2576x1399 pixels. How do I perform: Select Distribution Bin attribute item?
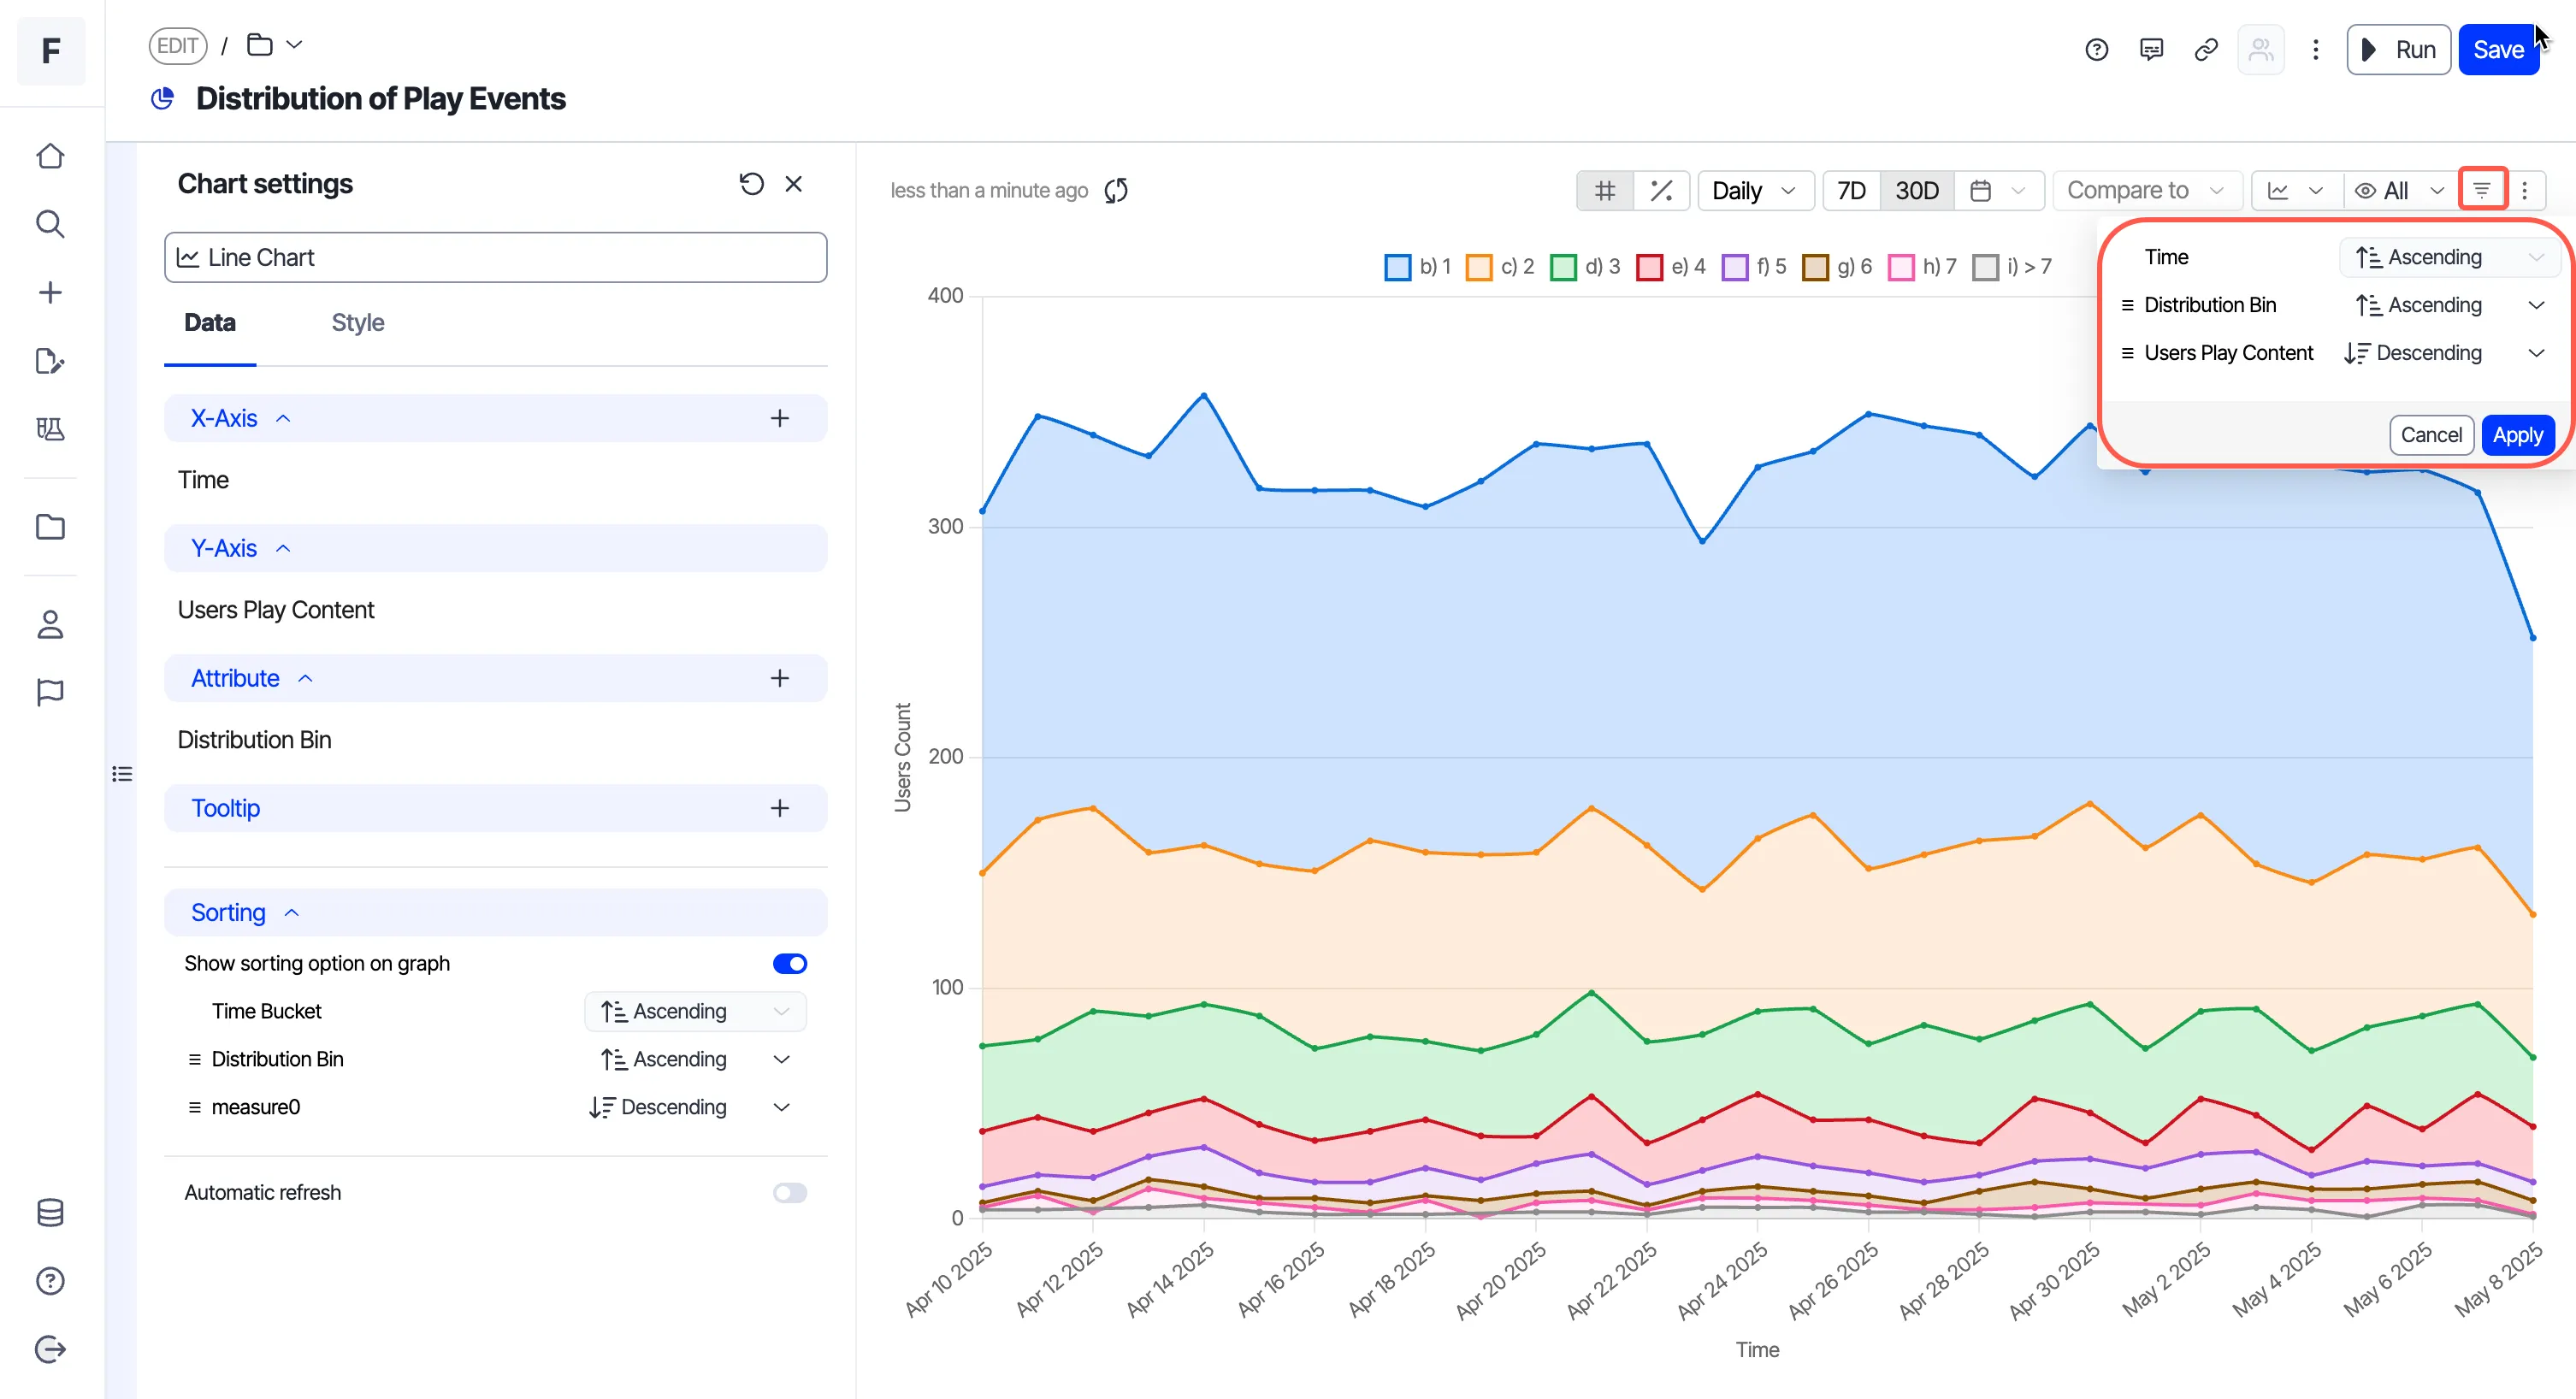pyautogui.click(x=254, y=740)
